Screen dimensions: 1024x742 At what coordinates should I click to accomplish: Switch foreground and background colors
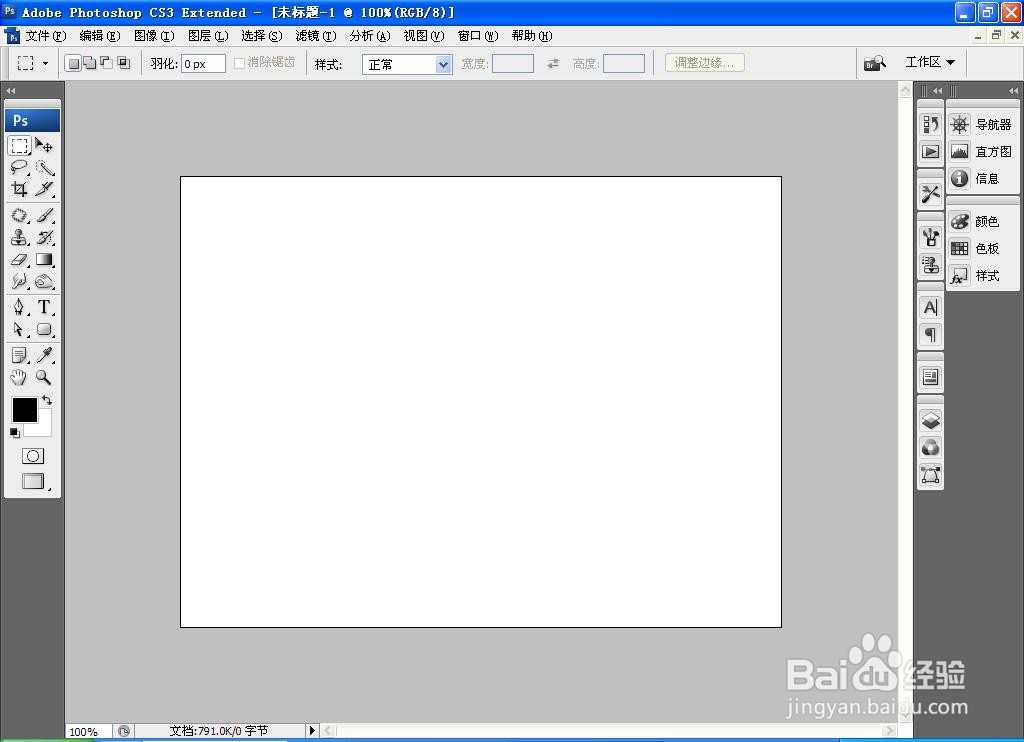click(47, 400)
